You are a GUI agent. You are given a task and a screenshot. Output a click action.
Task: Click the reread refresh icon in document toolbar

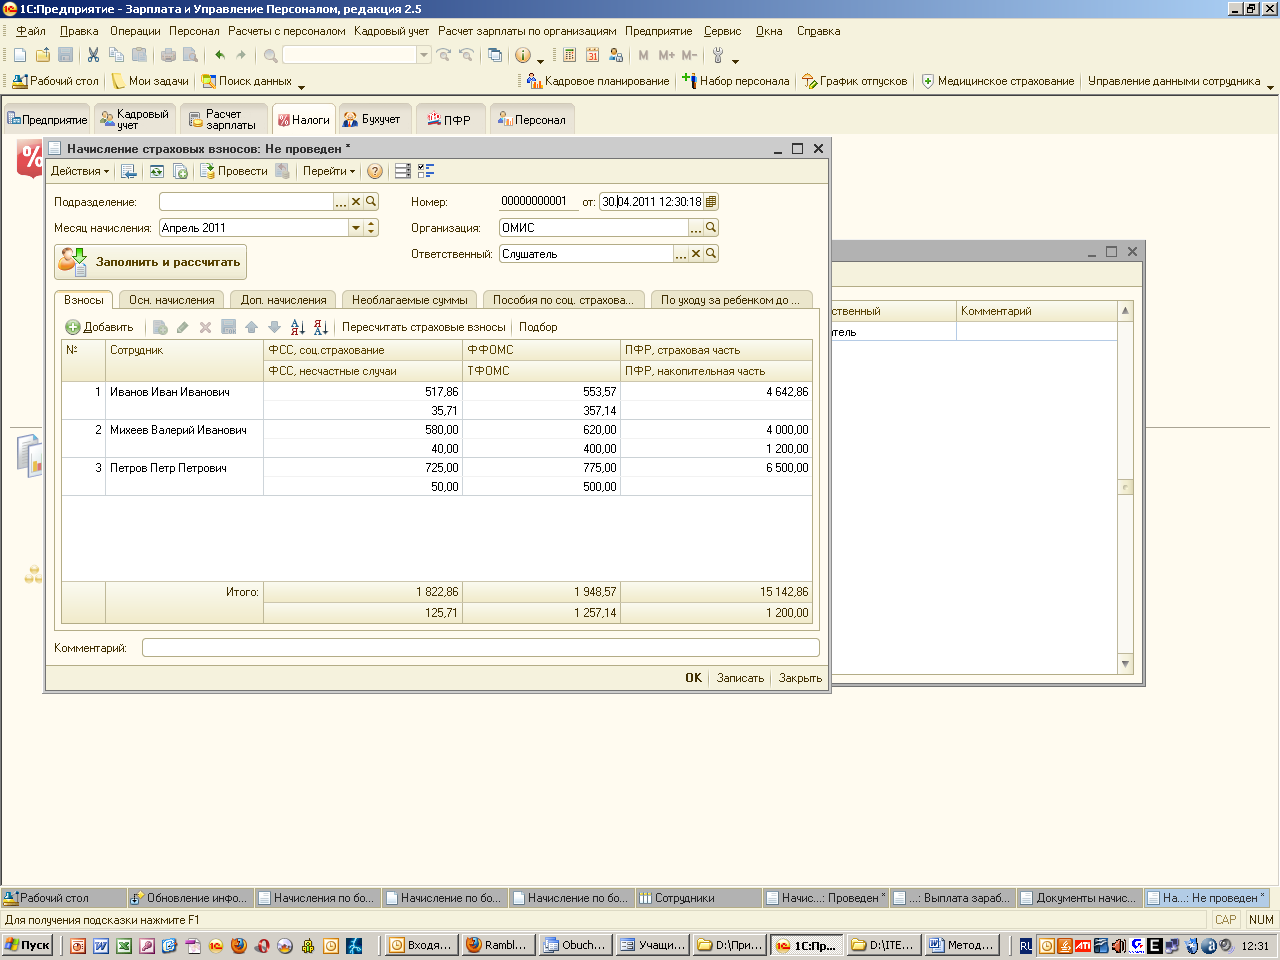coord(157,171)
